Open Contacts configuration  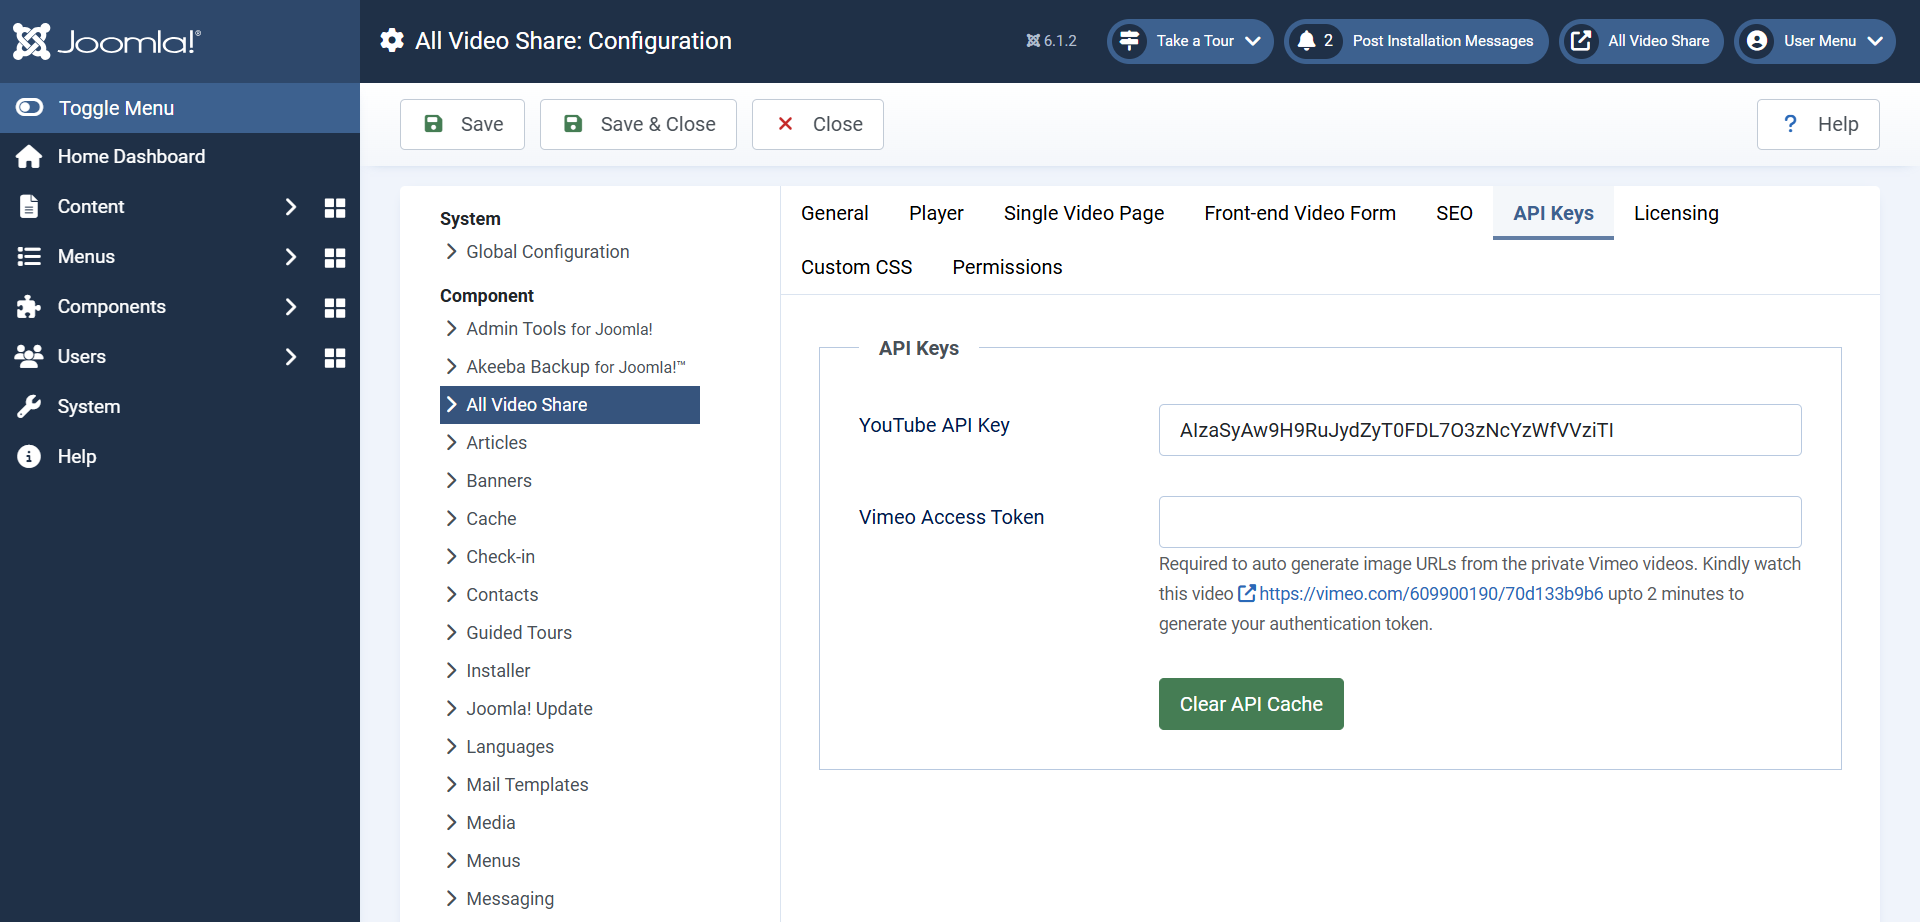coord(502,595)
